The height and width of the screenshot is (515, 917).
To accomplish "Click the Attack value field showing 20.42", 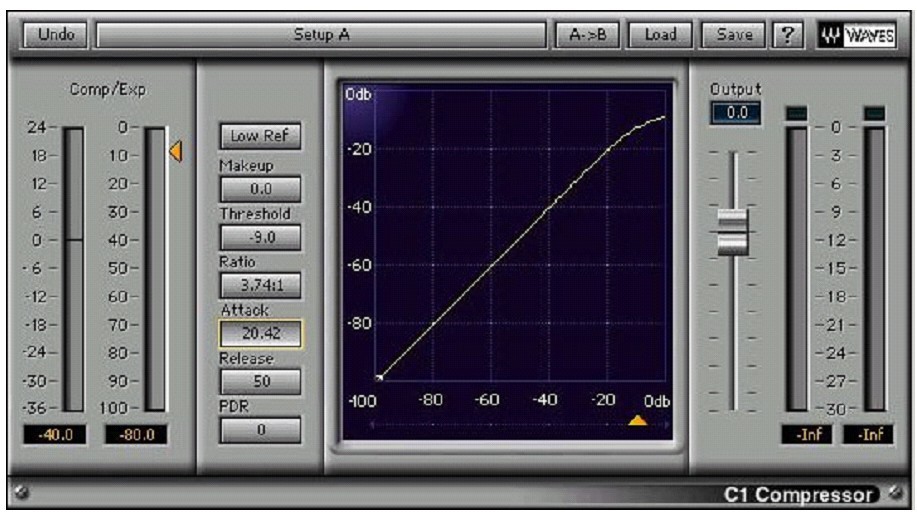I will (259, 333).
